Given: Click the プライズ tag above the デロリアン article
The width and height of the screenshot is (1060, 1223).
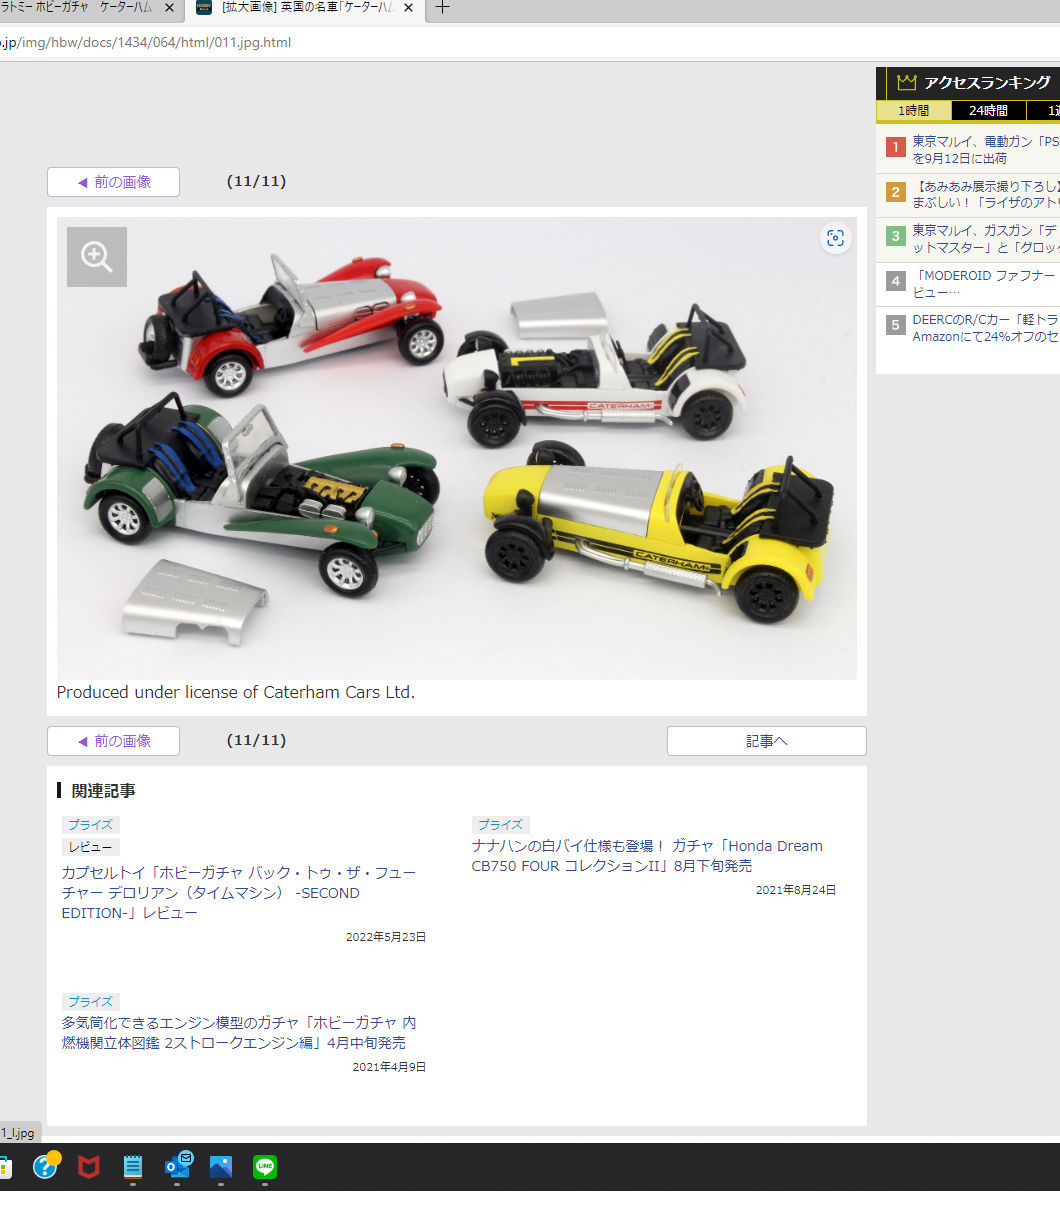Looking at the screenshot, I should coord(91,825).
